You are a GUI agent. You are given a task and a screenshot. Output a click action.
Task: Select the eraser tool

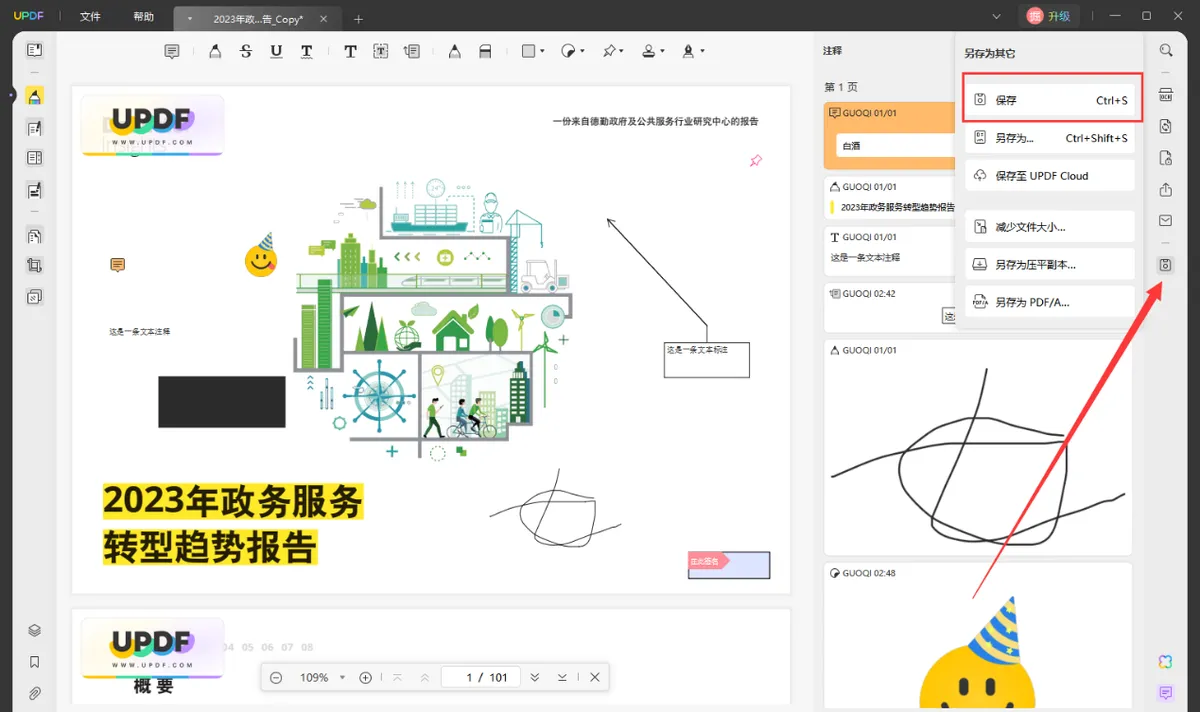(x=485, y=52)
